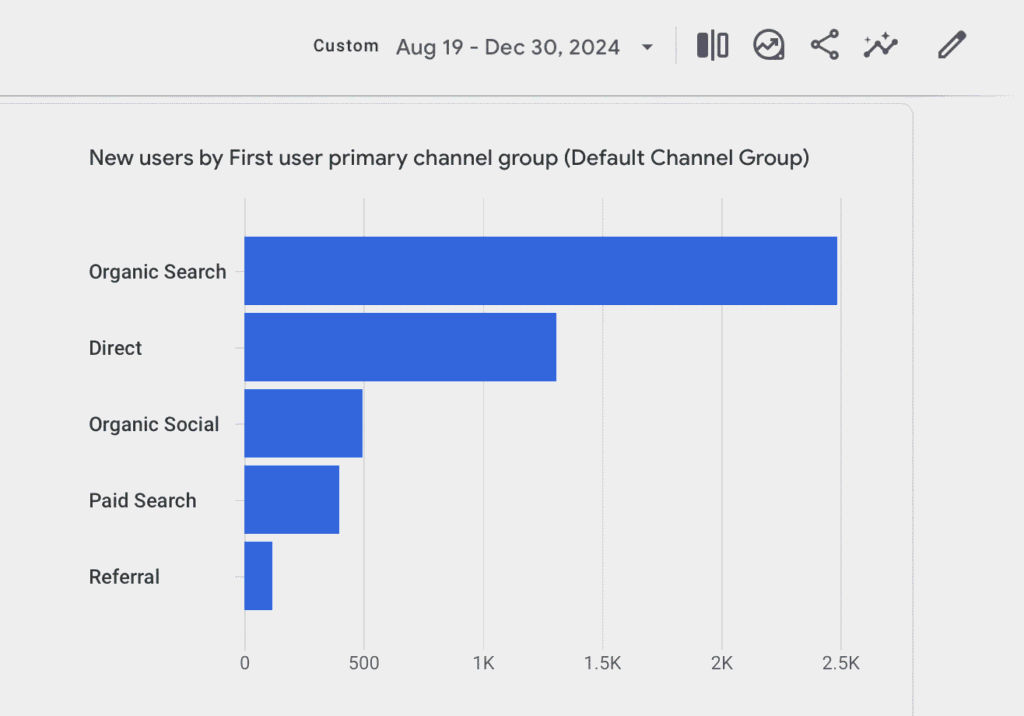Click the customize report snapshot icon
The image size is (1024, 716).
pos(769,46)
